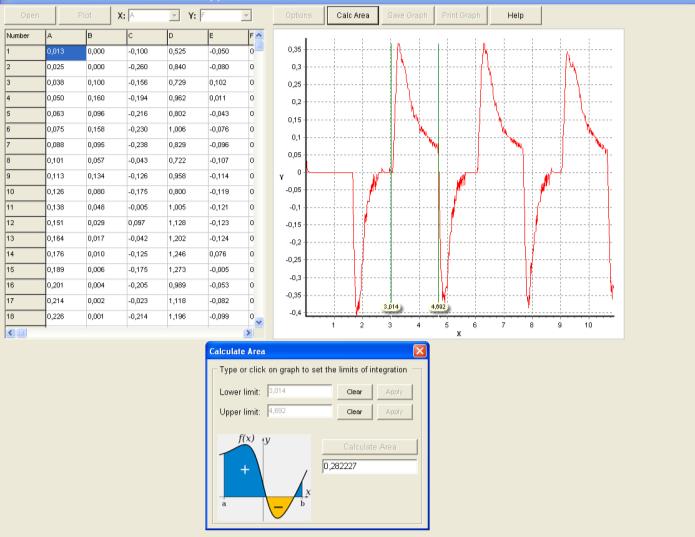Screen dimensions: 695x537
Task: Click the Calc Area button
Action: 353,16
